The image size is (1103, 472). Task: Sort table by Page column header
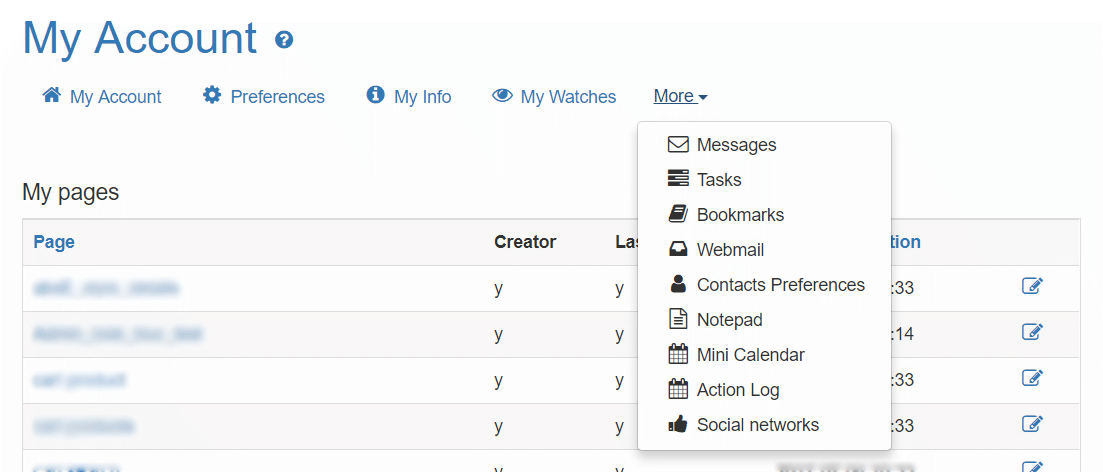tap(54, 242)
